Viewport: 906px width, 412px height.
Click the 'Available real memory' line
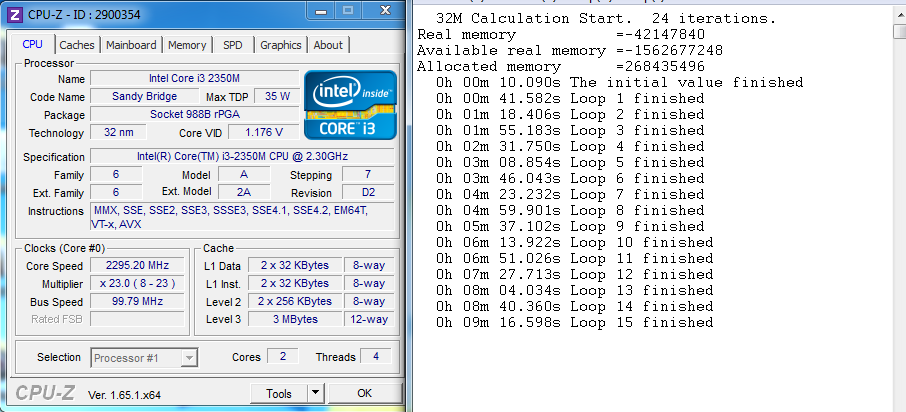(570, 51)
